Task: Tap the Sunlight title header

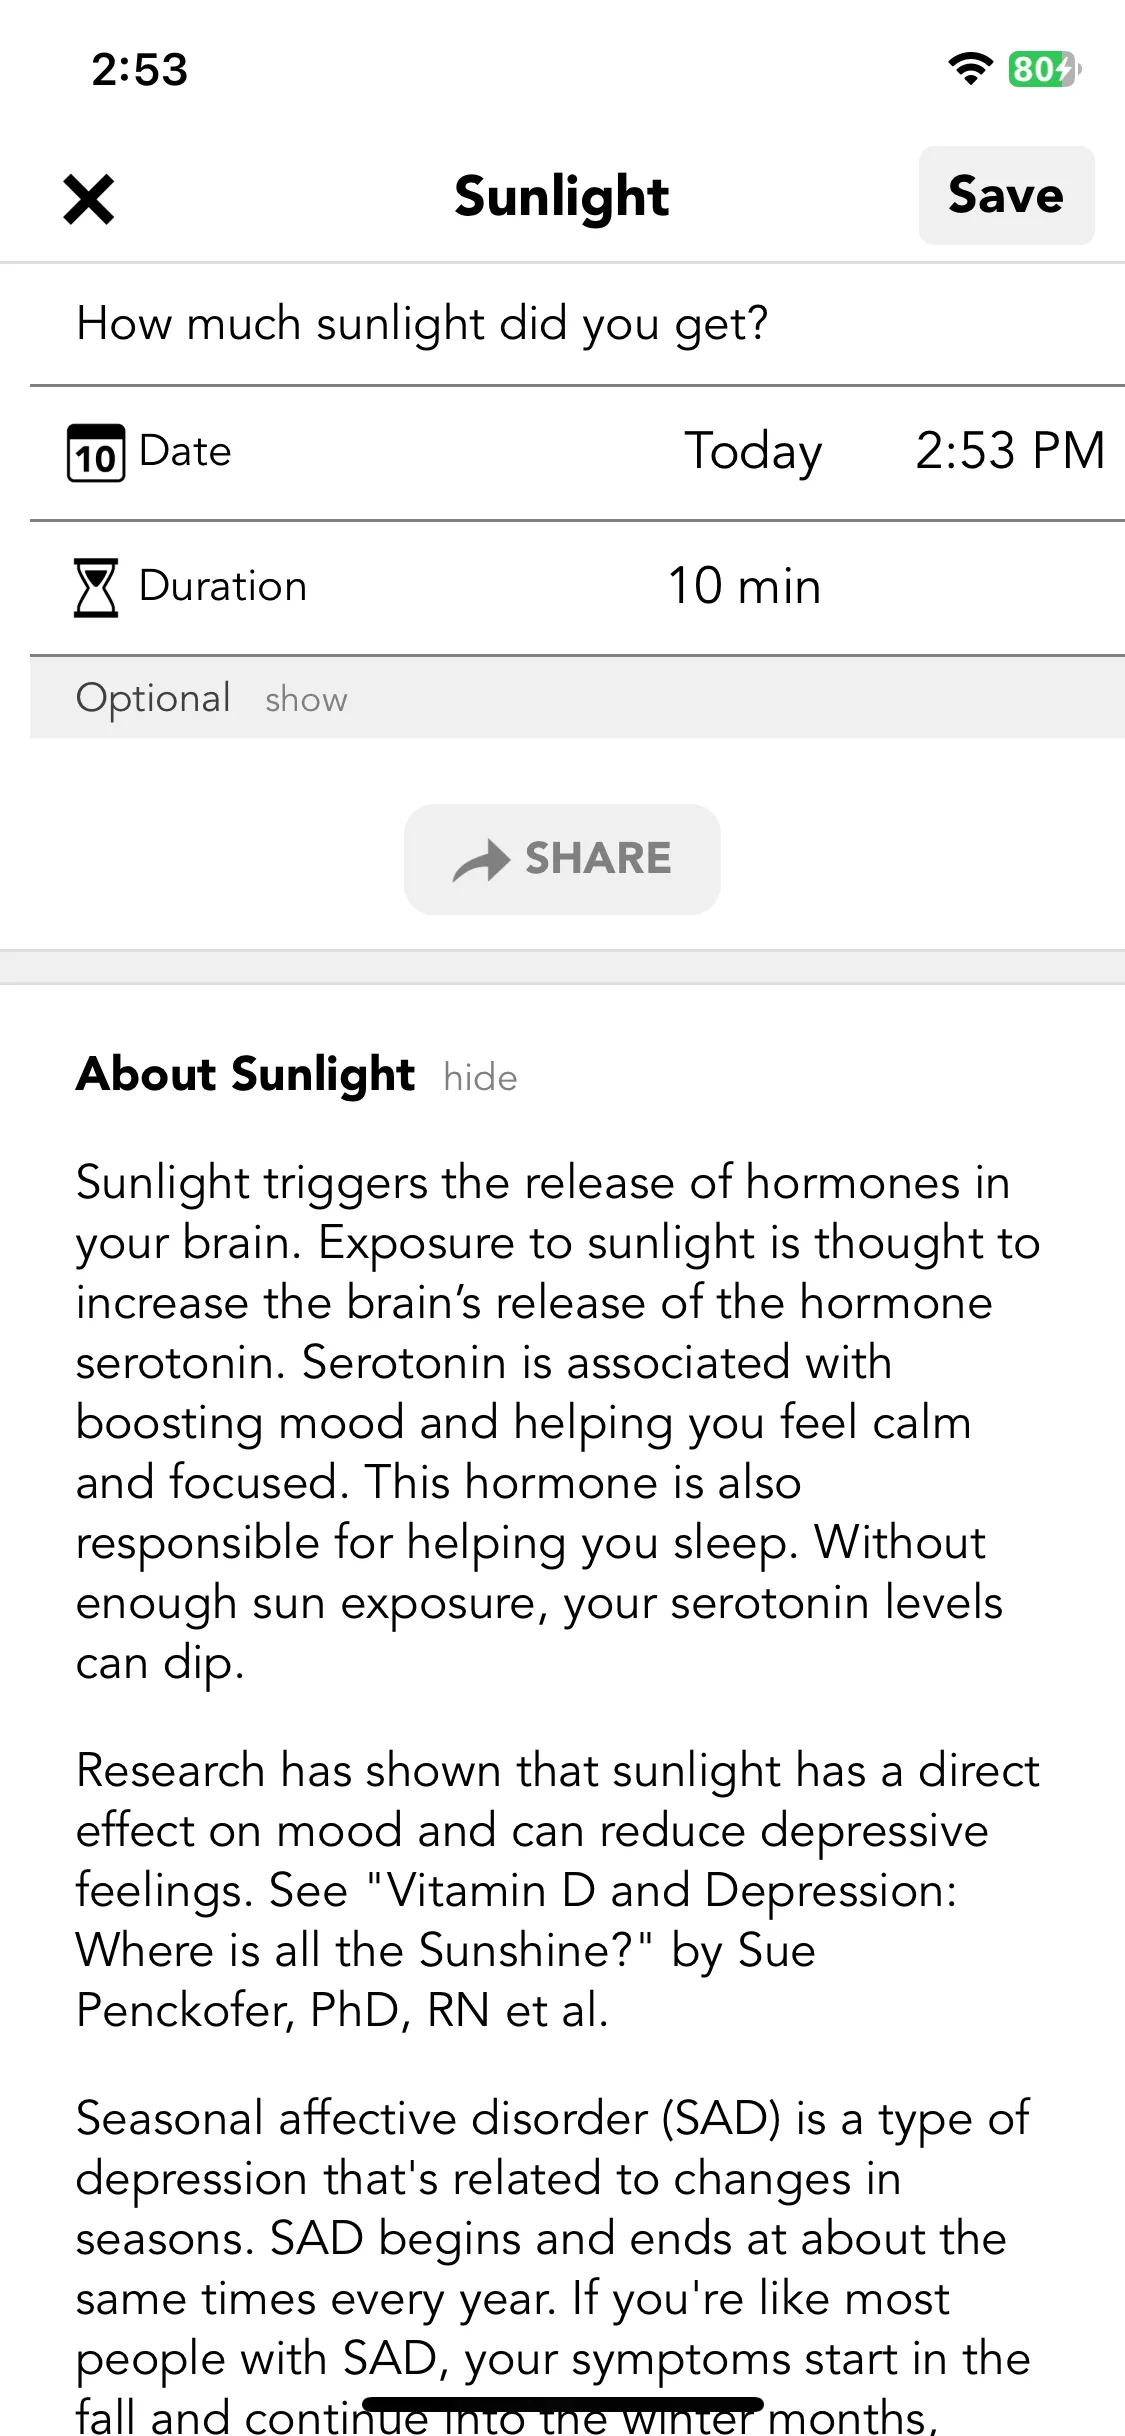Action: [562, 196]
